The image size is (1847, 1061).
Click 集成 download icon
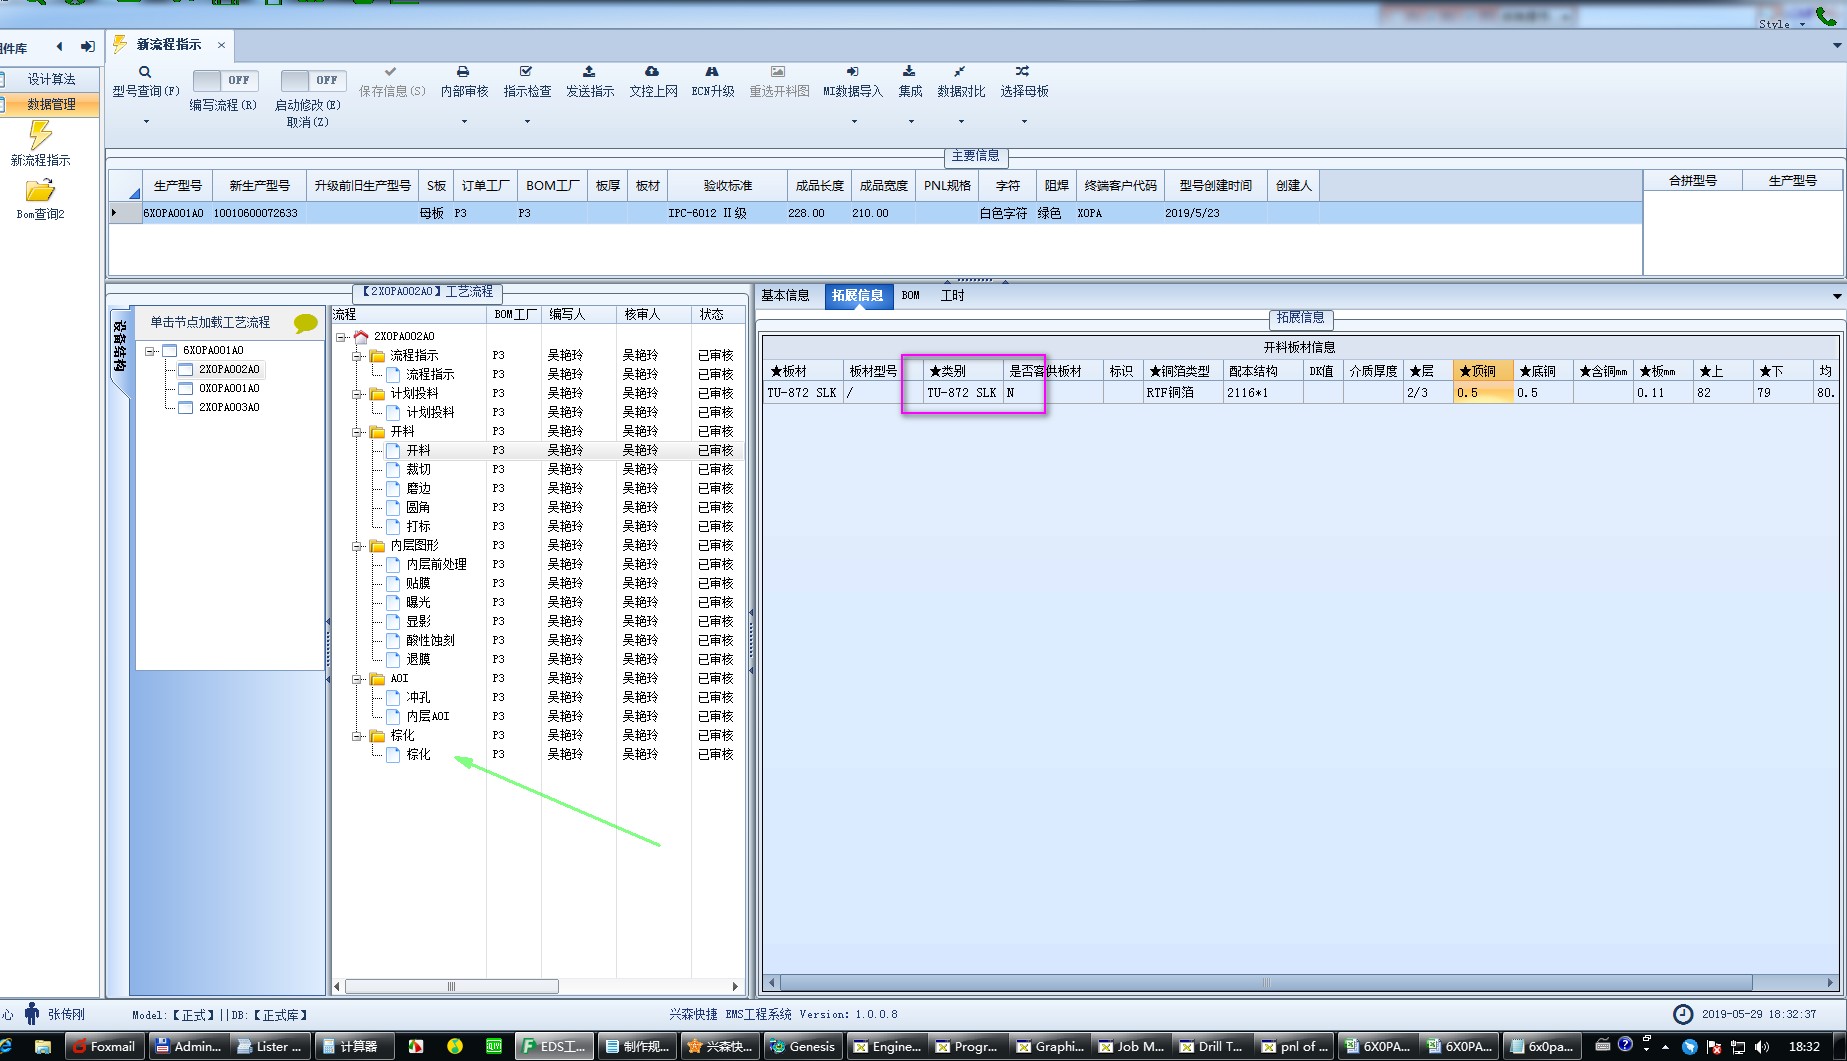[909, 72]
